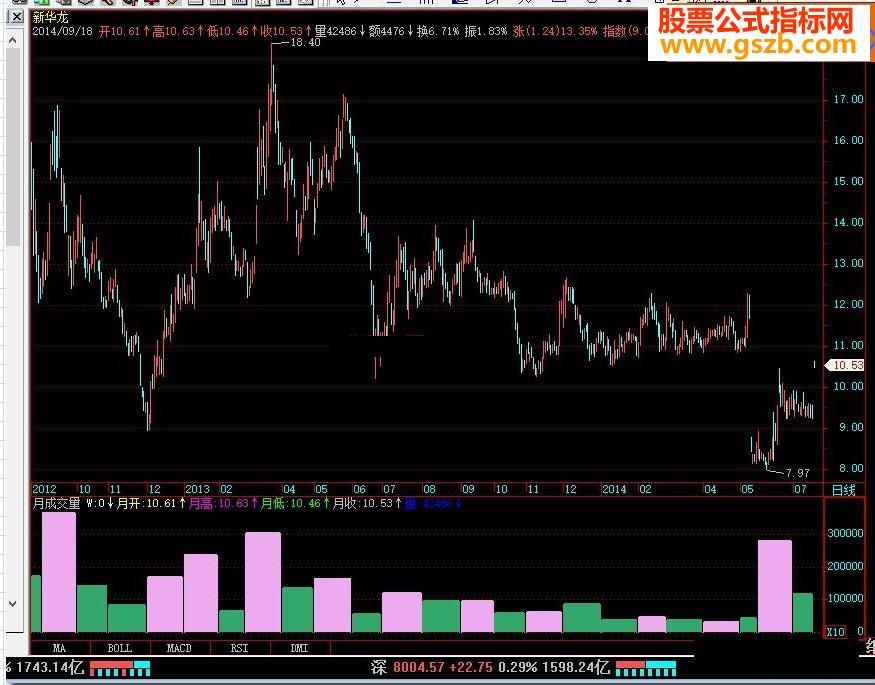The width and height of the screenshot is (875, 685).
Task: Click the 日线 period label
Action: click(x=843, y=490)
